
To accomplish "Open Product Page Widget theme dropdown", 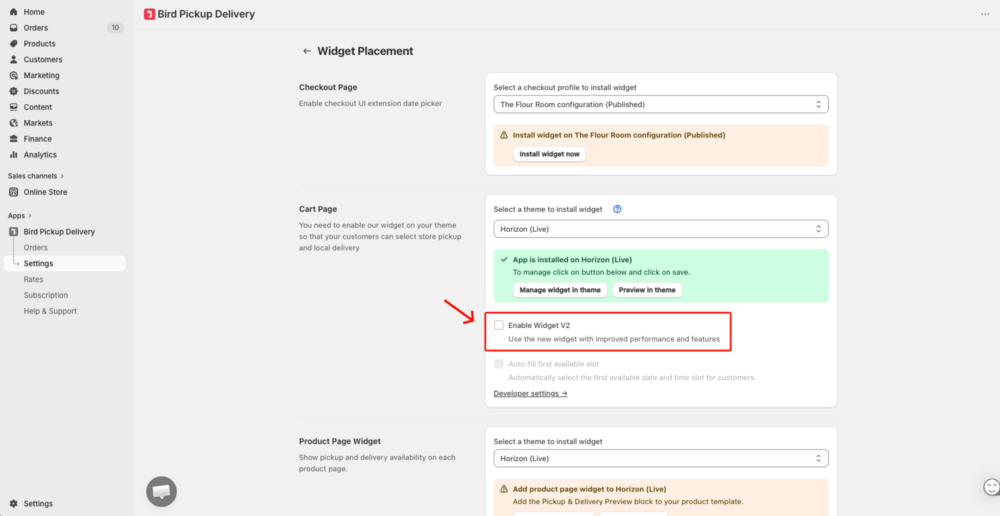I will [x=661, y=458].
